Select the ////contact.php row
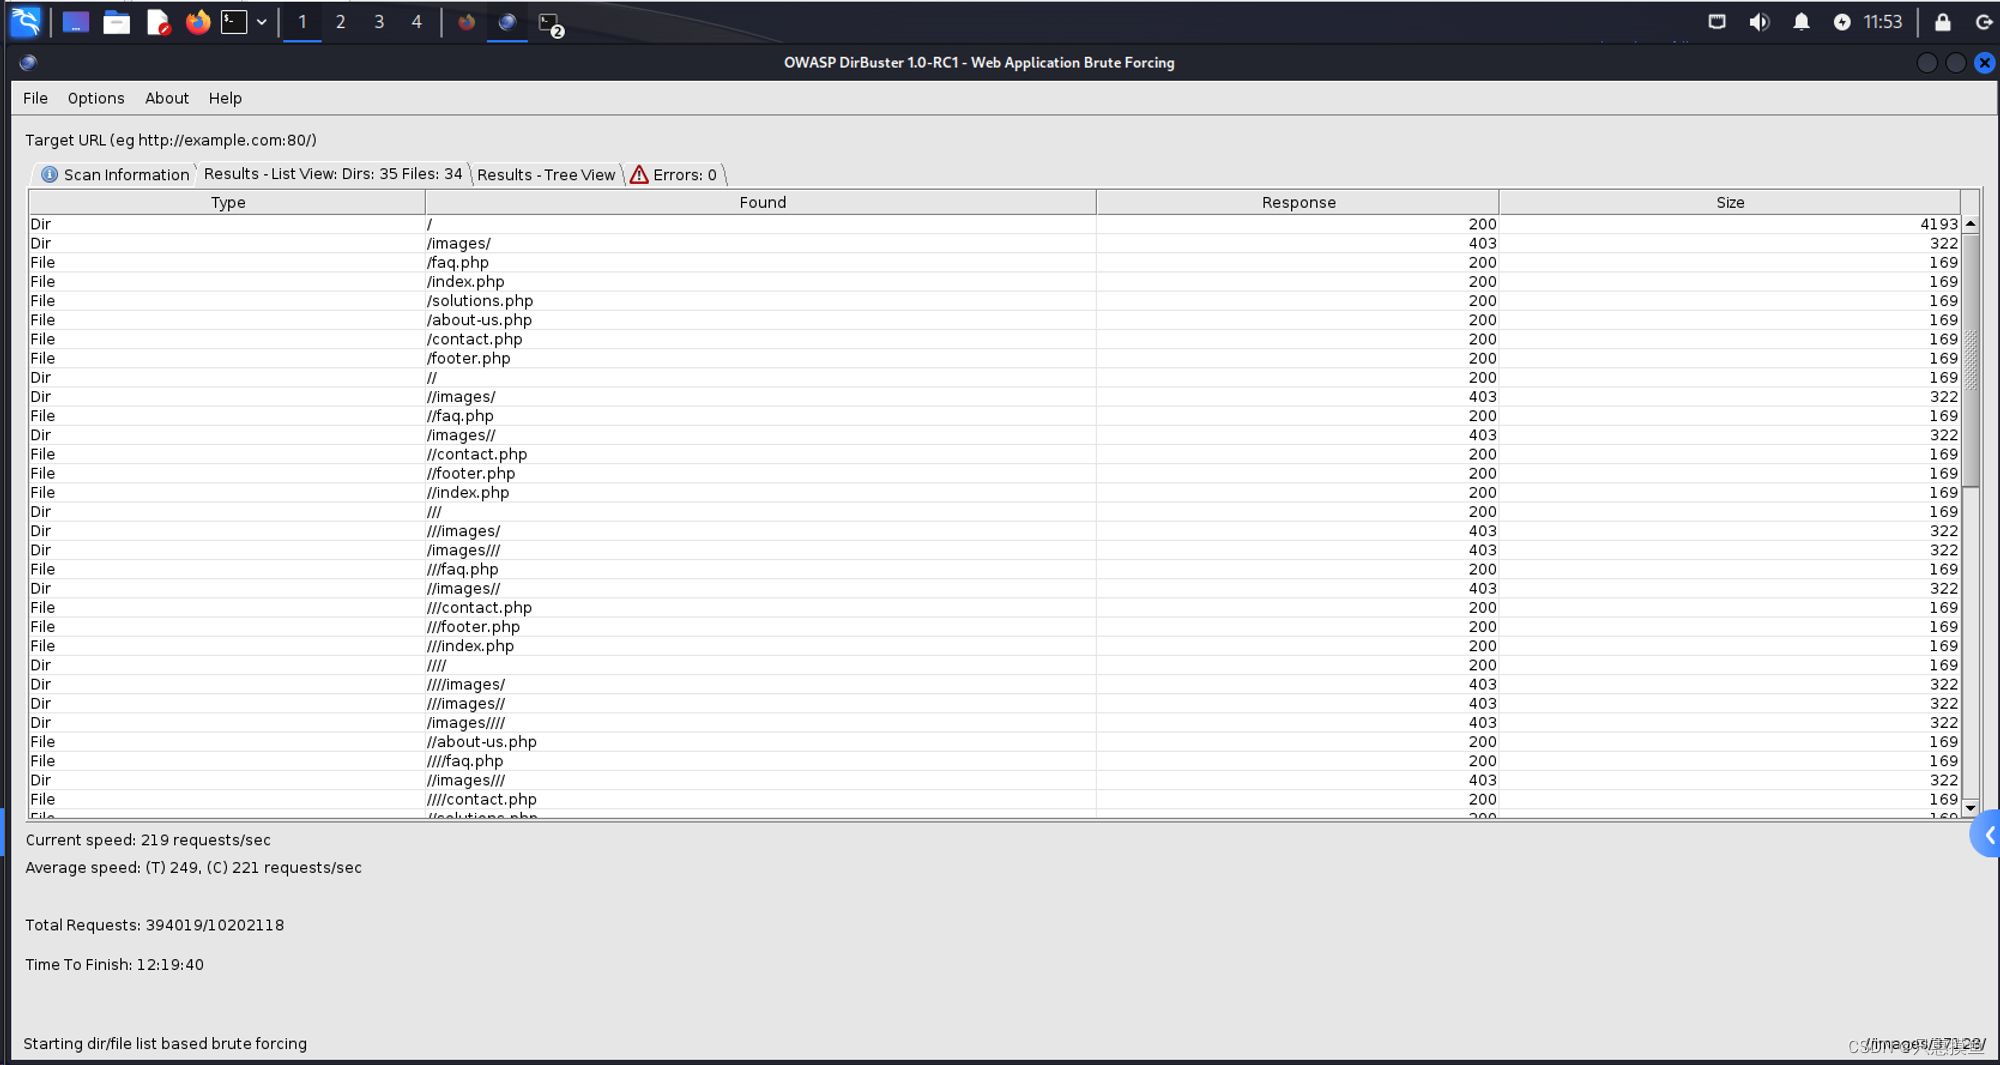 pos(994,799)
